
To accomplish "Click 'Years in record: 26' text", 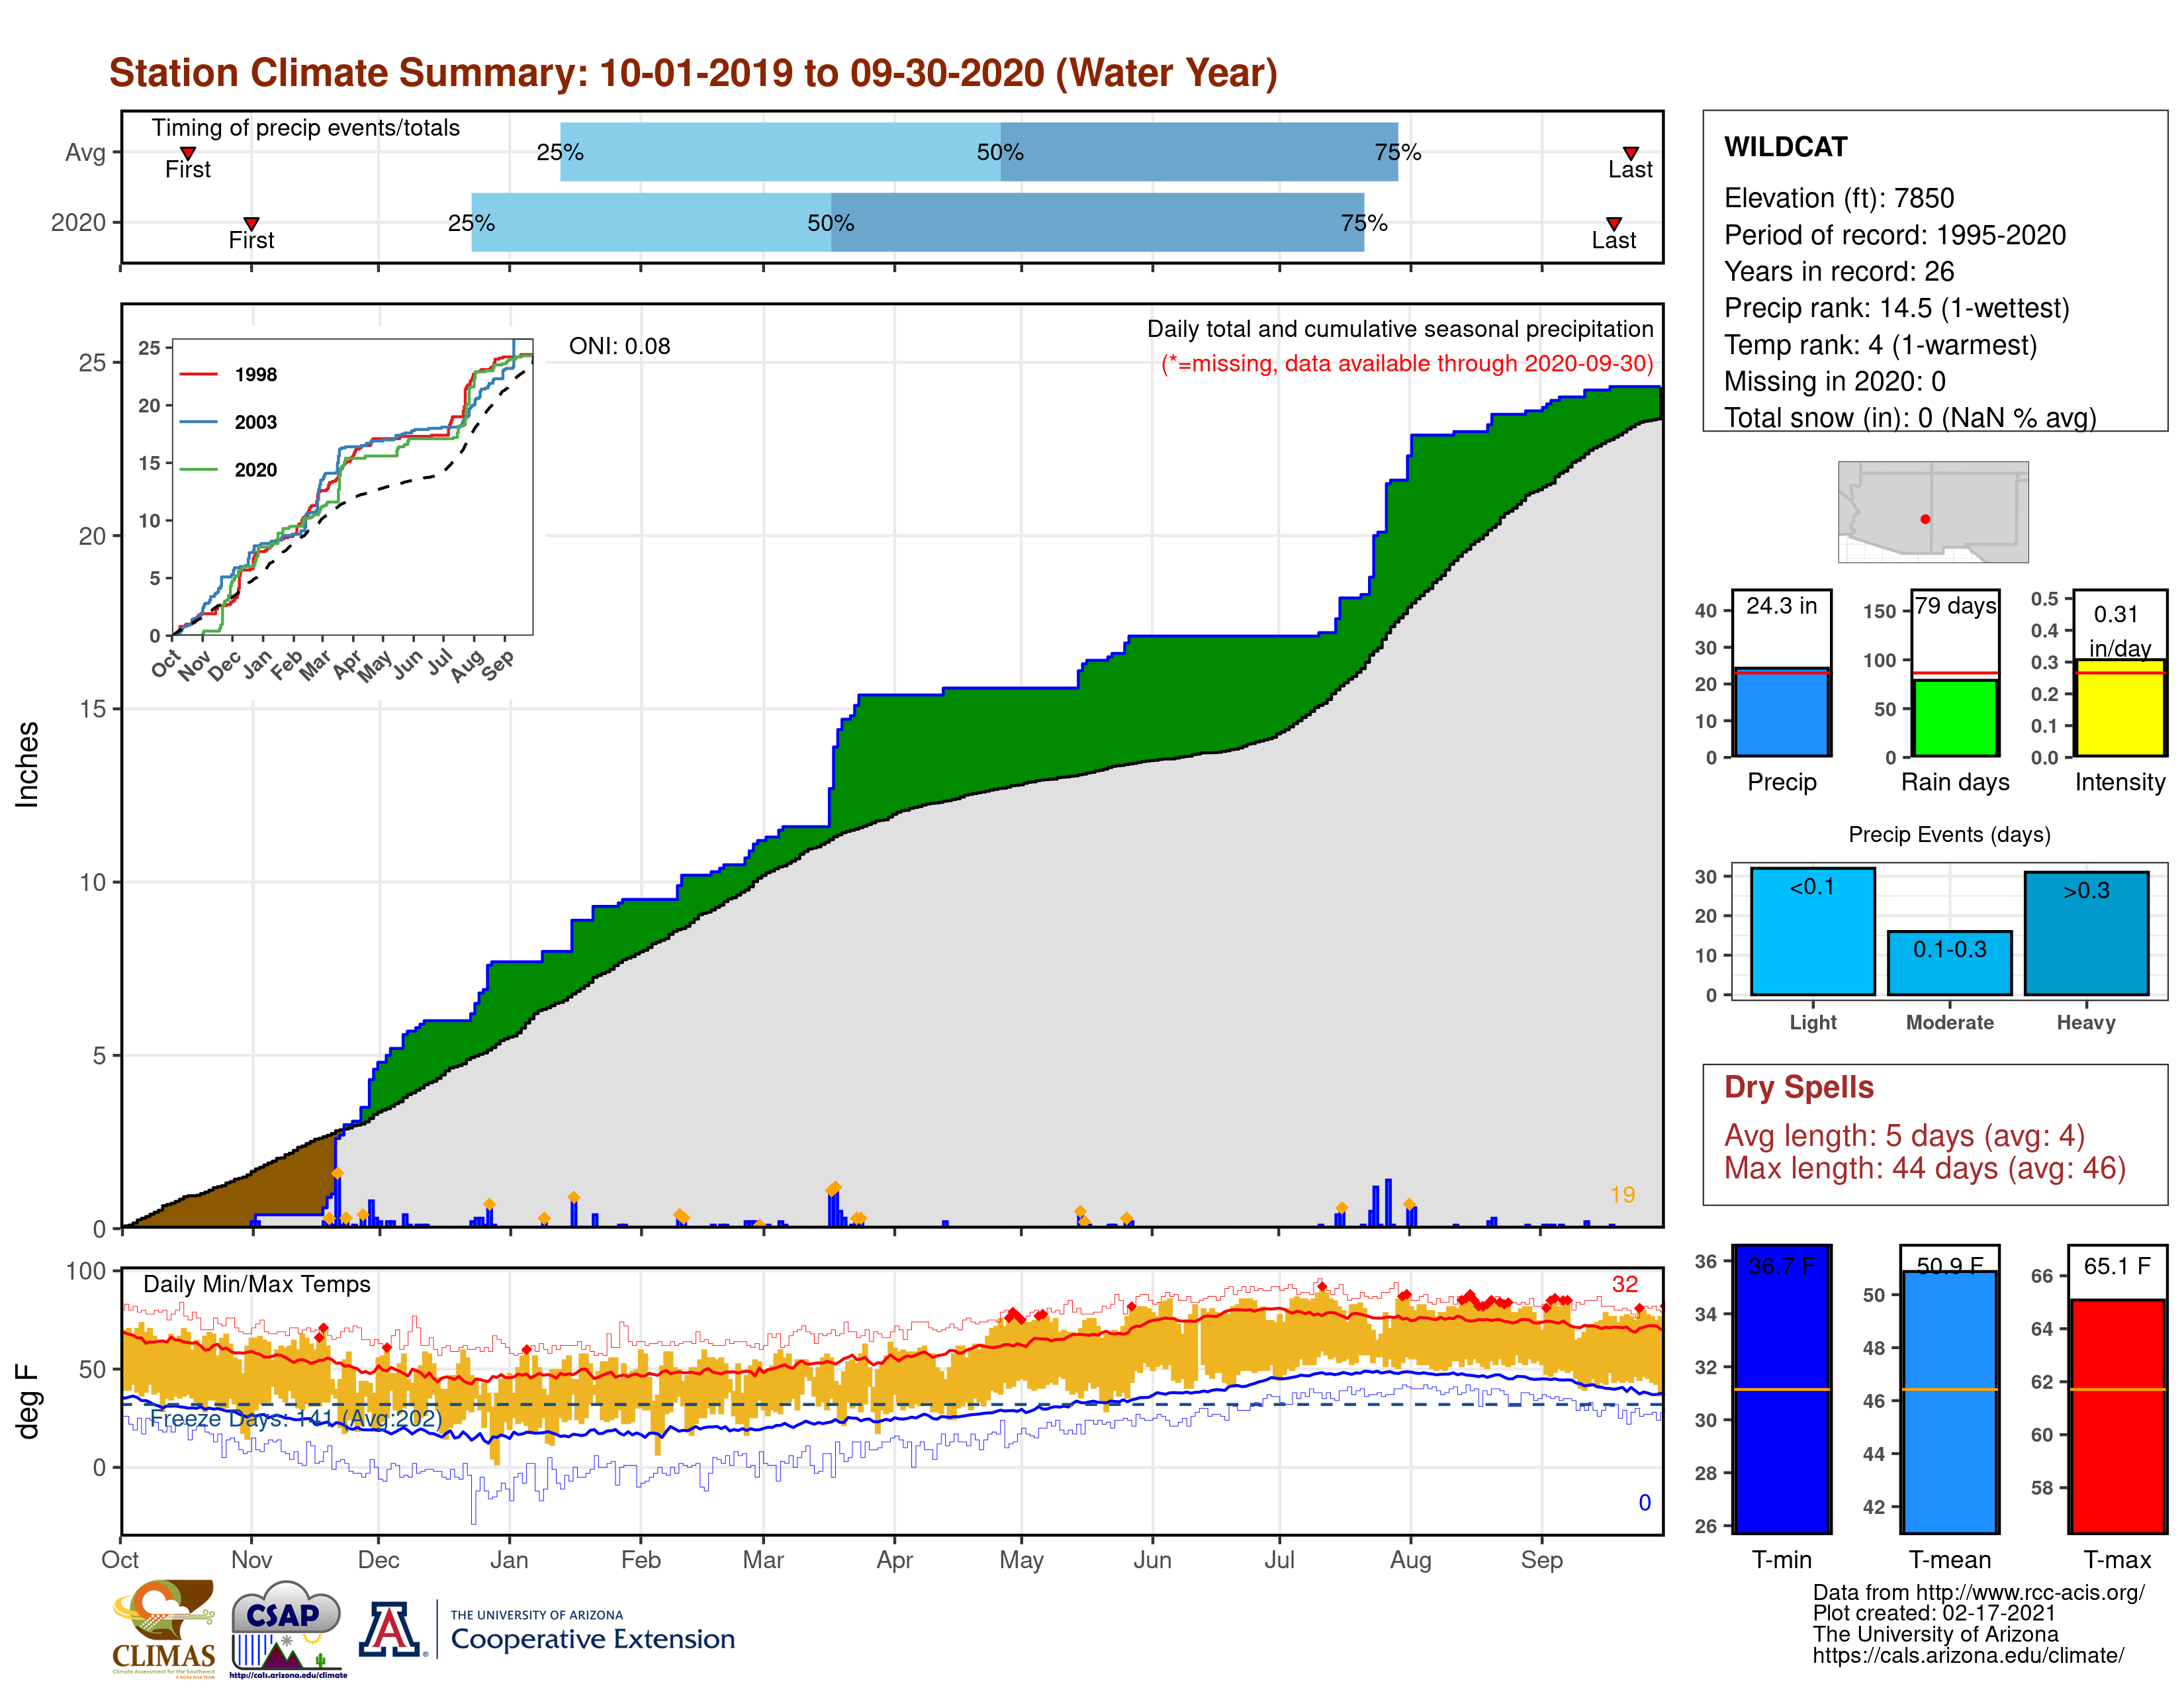I will 1839,271.
